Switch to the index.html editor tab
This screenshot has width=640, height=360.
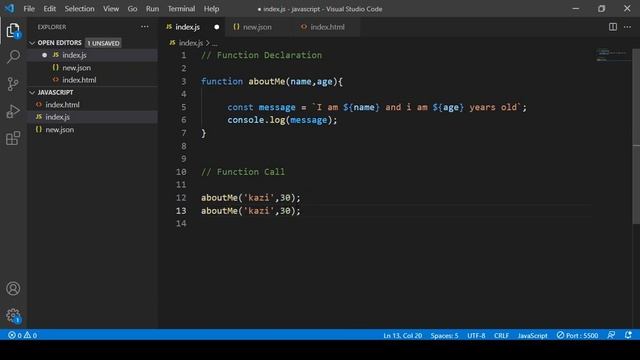[x=327, y=27]
